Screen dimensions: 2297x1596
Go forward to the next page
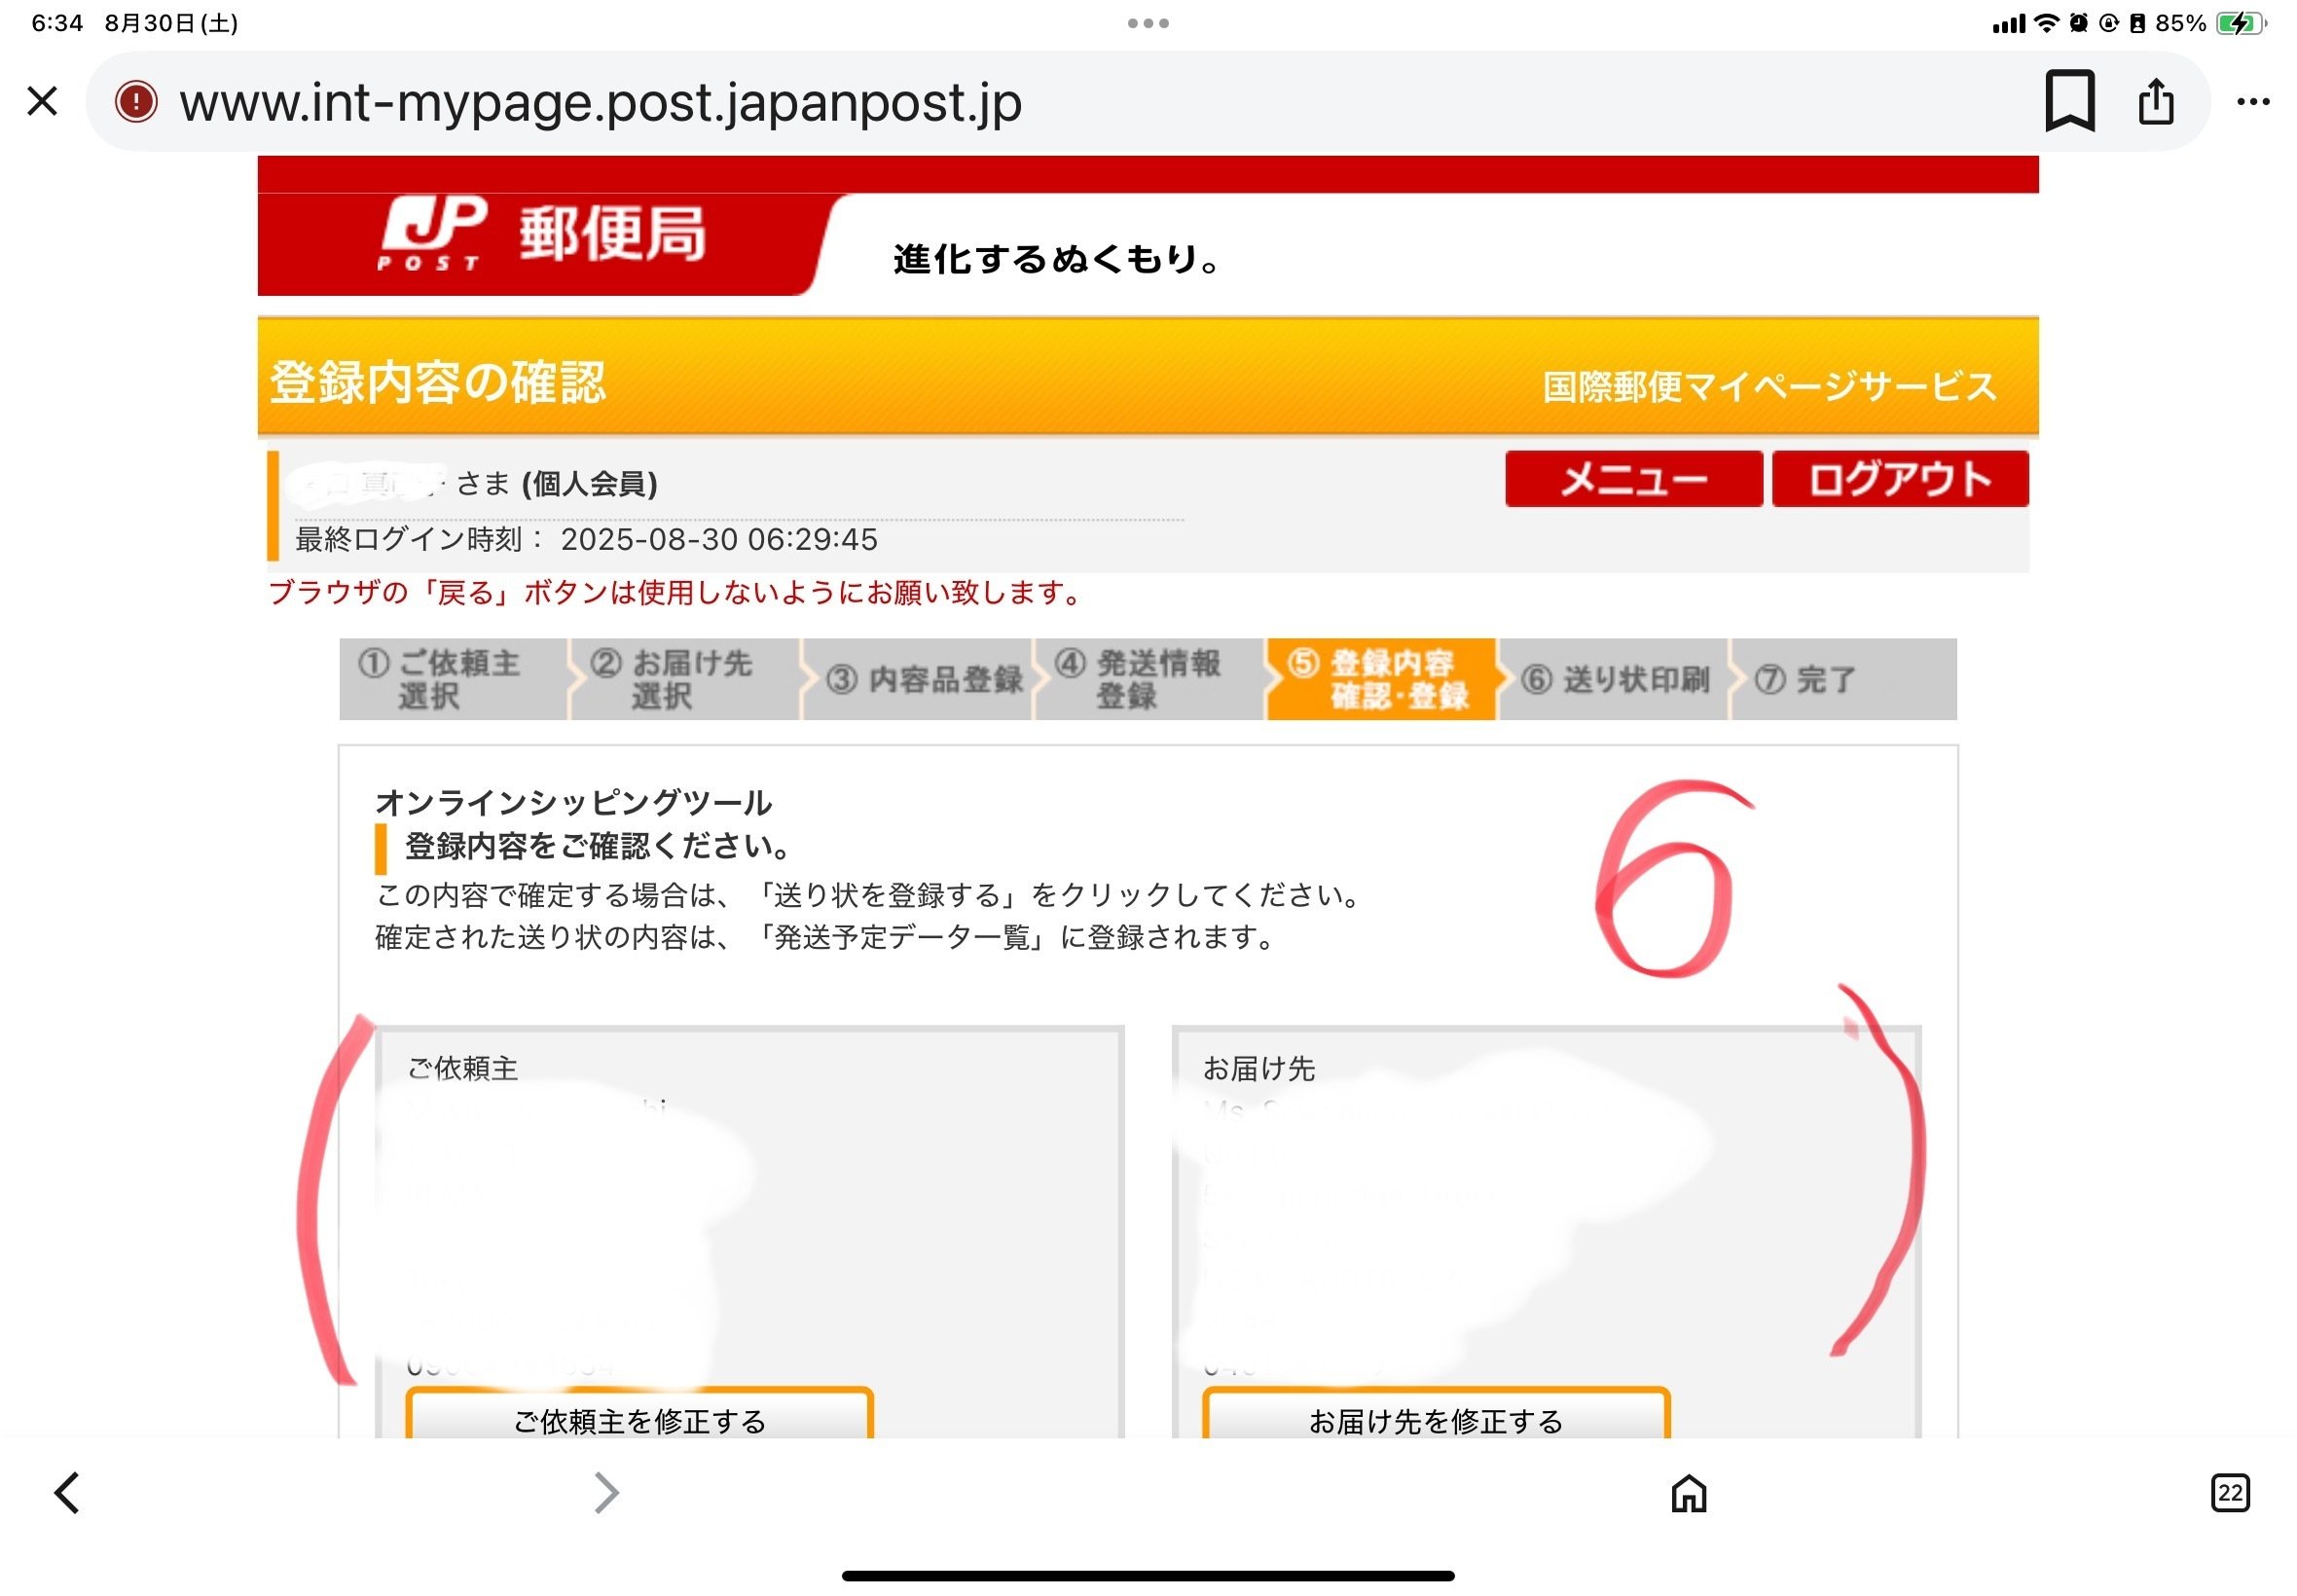(606, 1493)
